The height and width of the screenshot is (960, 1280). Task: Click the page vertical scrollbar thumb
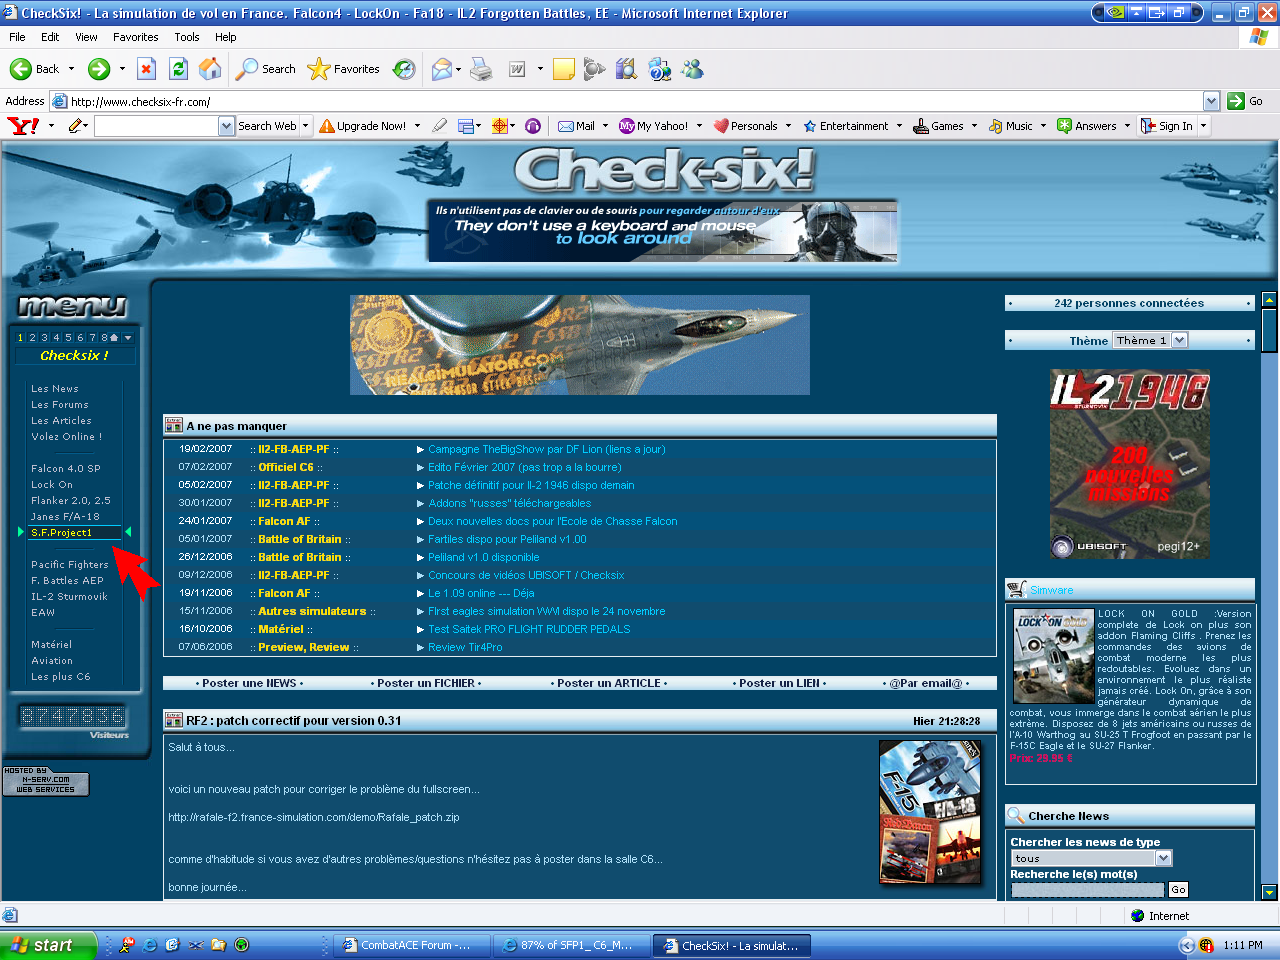(1269, 330)
